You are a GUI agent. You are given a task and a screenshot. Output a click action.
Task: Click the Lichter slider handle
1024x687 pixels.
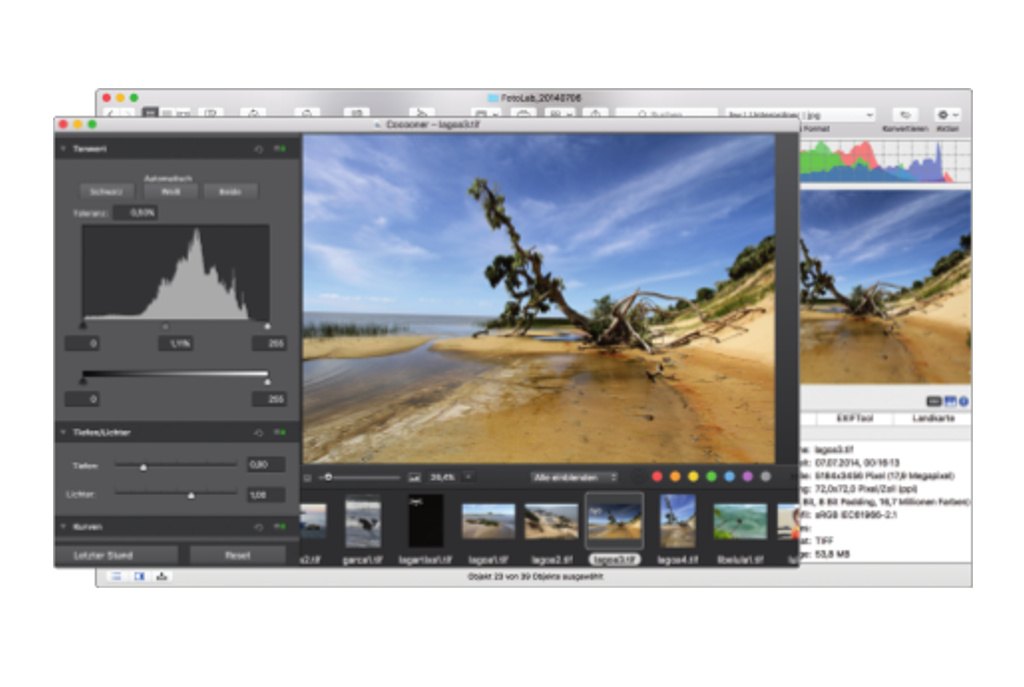click(191, 496)
